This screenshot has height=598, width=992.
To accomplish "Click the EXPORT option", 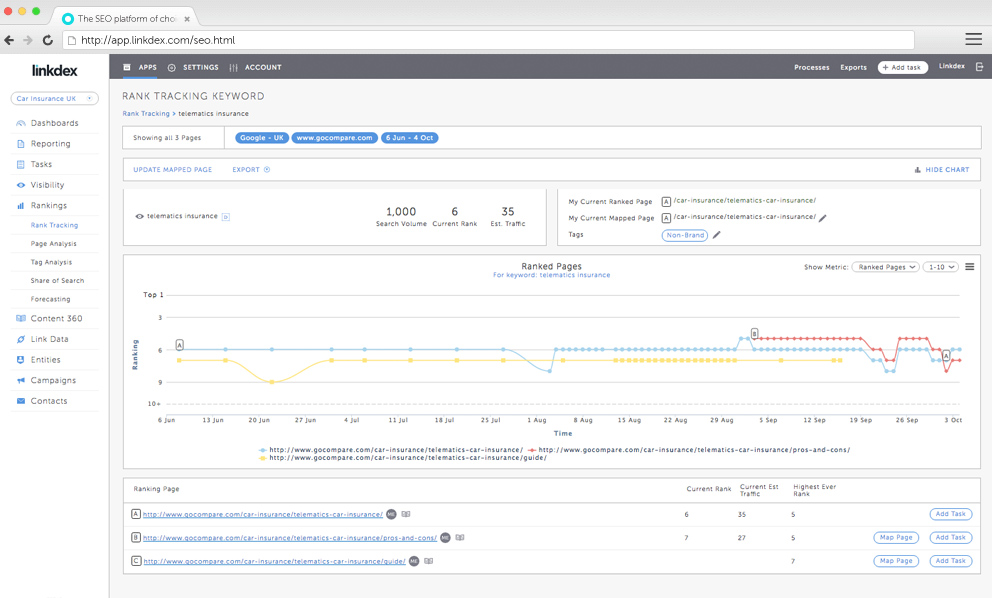I will [251, 170].
